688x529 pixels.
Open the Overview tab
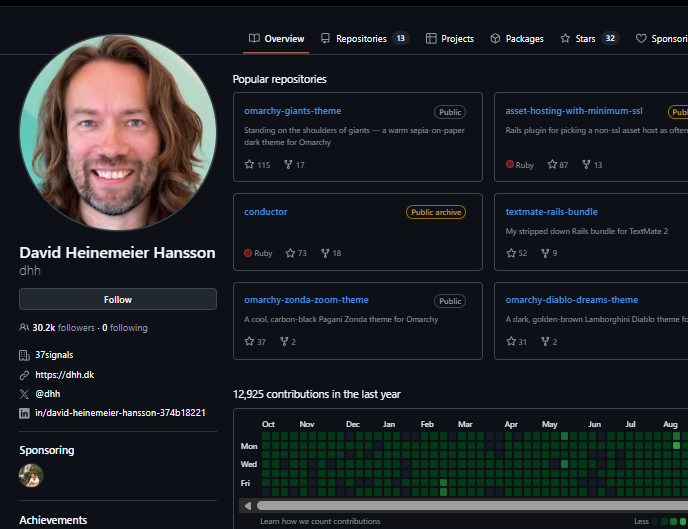click(276, 39)
